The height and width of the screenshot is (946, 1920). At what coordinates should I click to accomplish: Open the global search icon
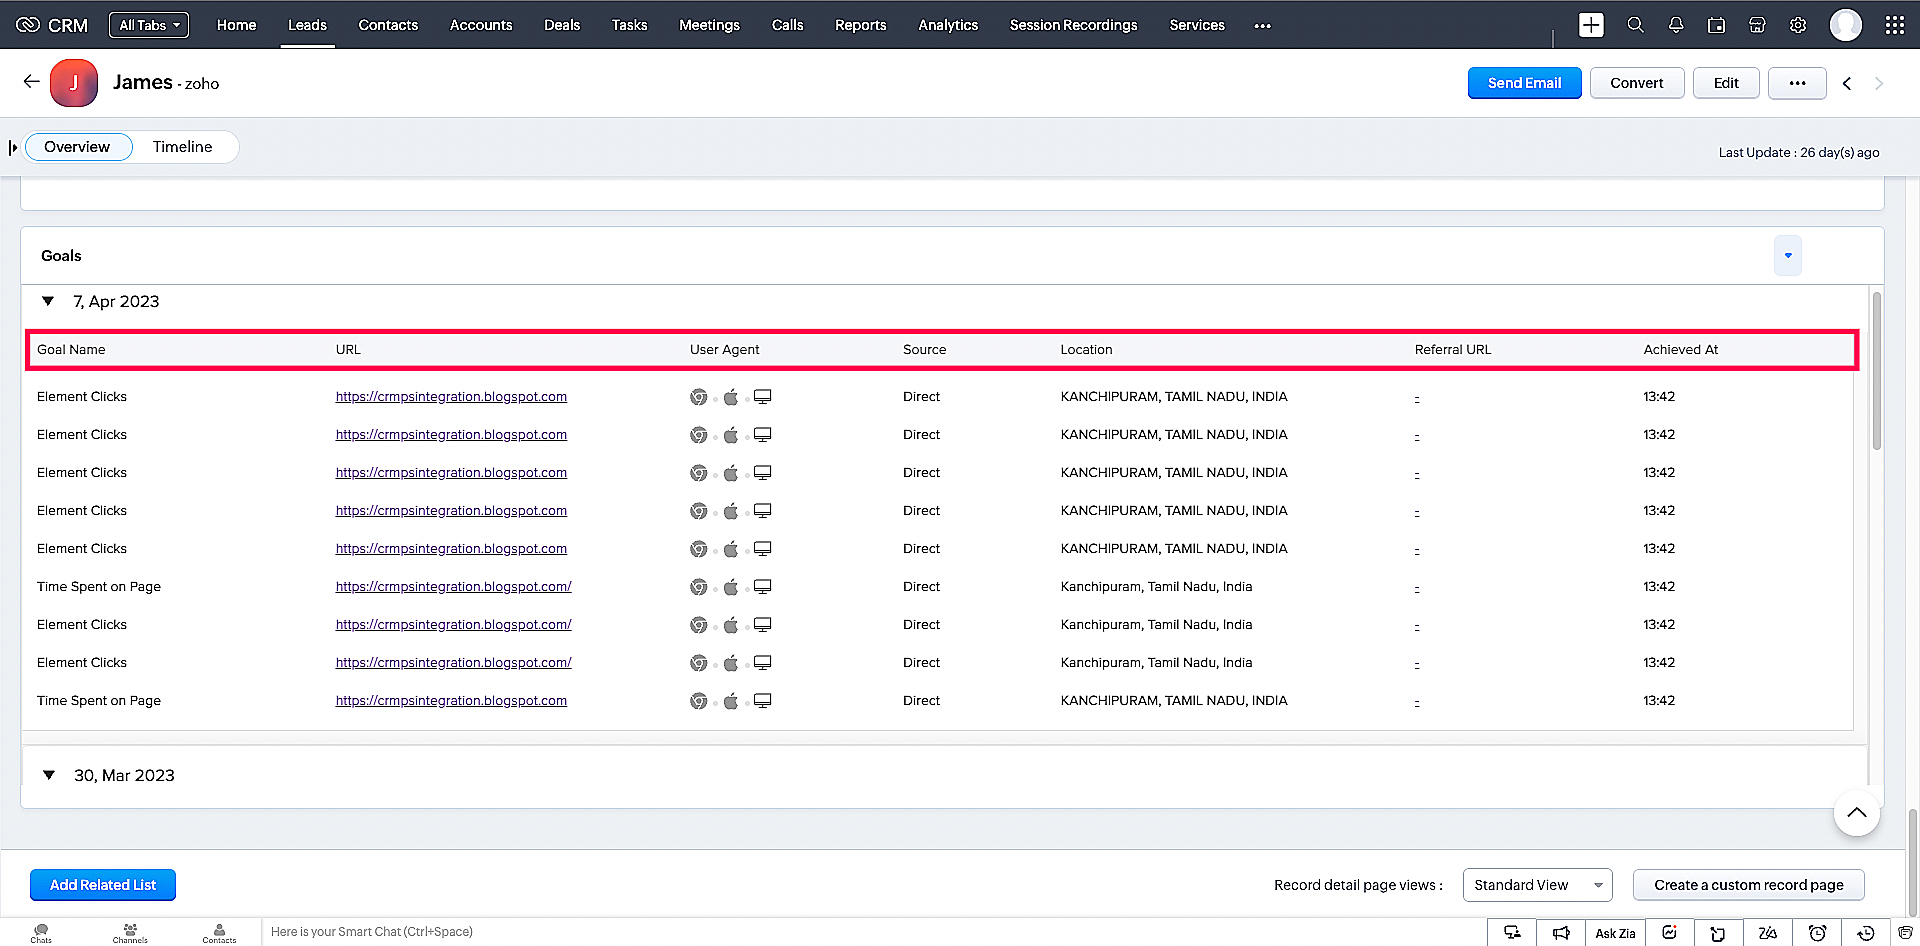[1635, 25]
